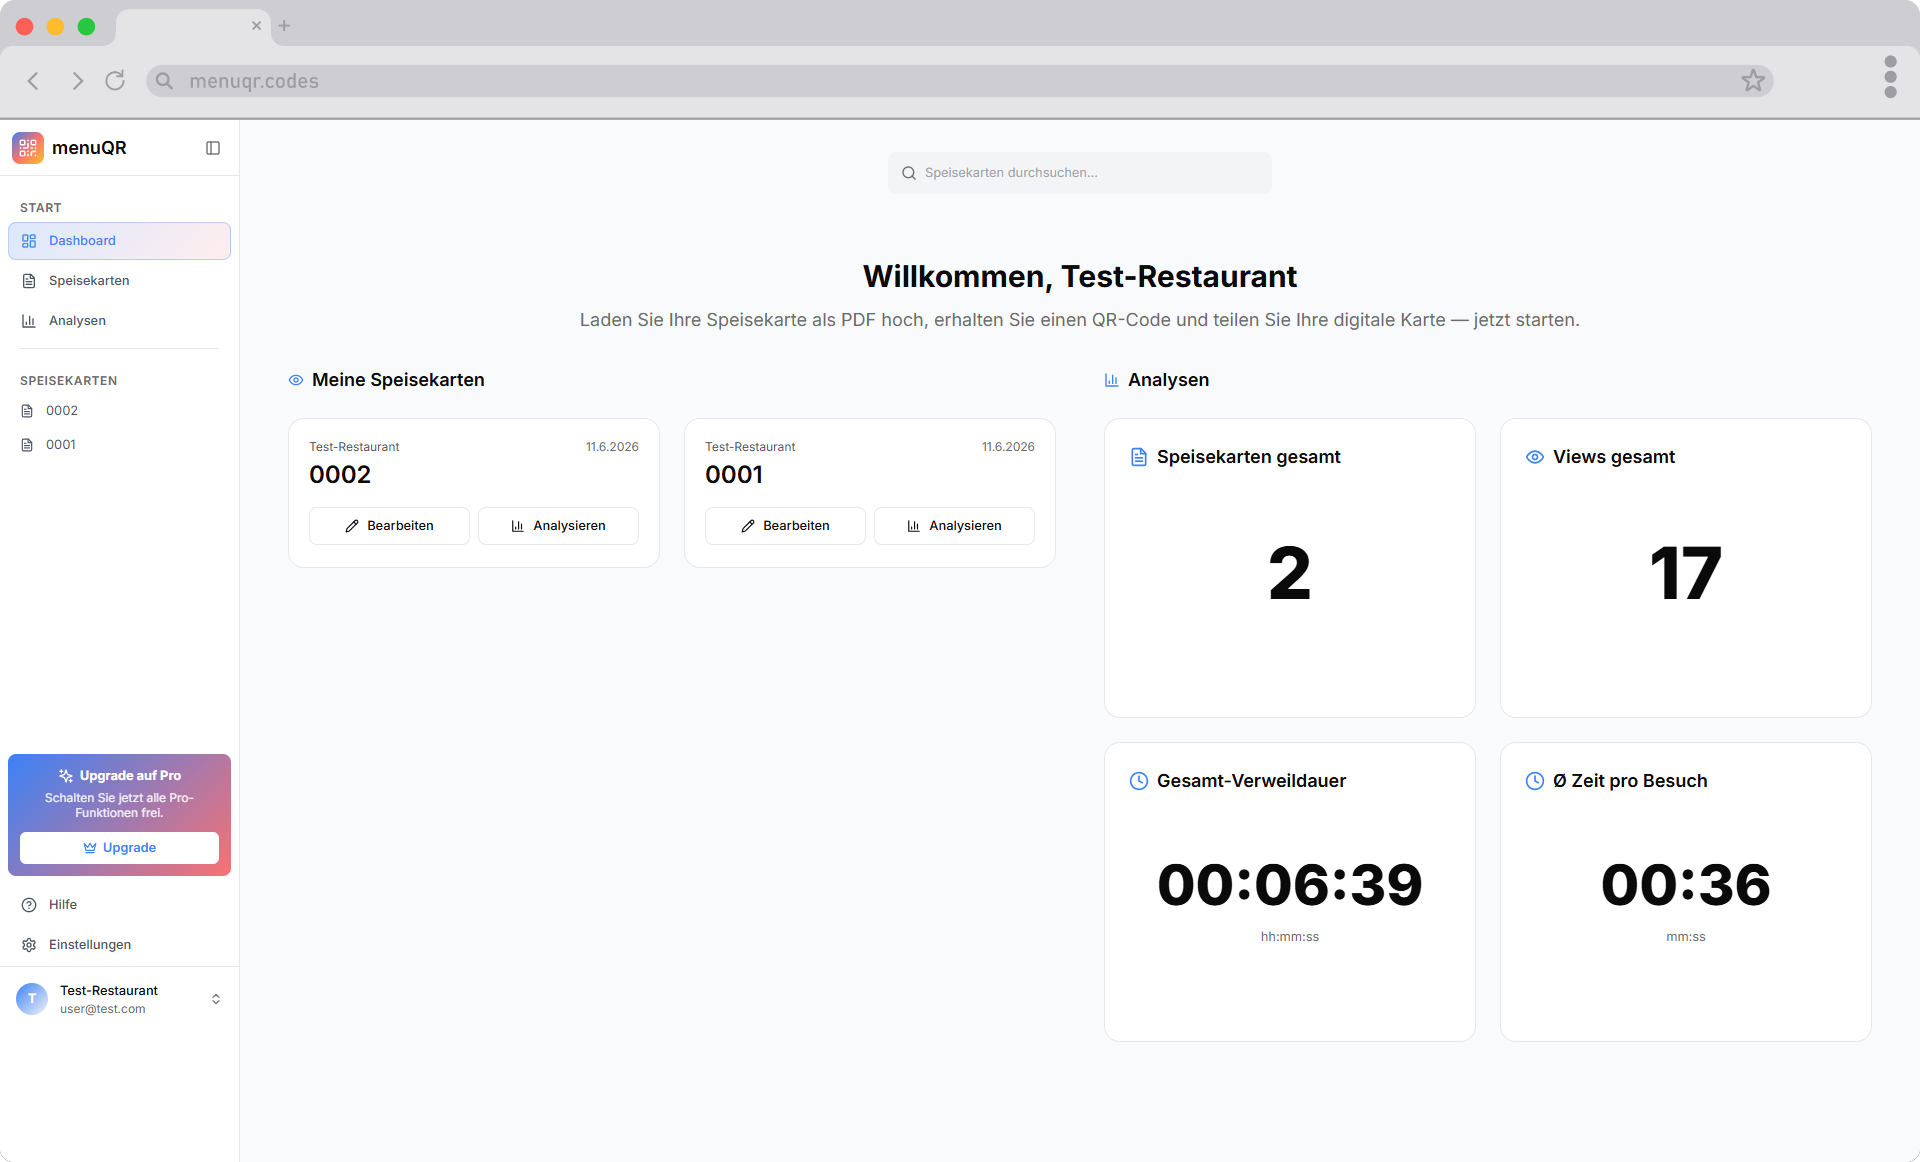Click the Einstellungen gear icon
The image size is (1920, 1162).
click(x=29, y=945)
